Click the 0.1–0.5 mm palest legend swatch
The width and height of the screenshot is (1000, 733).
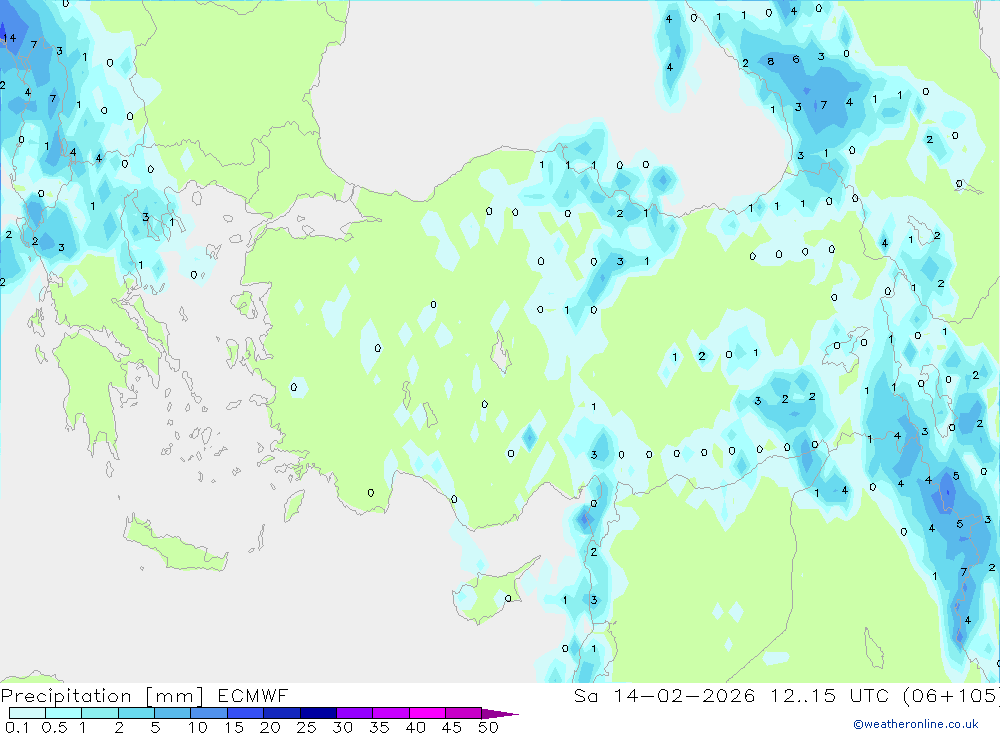pos(27,713)
